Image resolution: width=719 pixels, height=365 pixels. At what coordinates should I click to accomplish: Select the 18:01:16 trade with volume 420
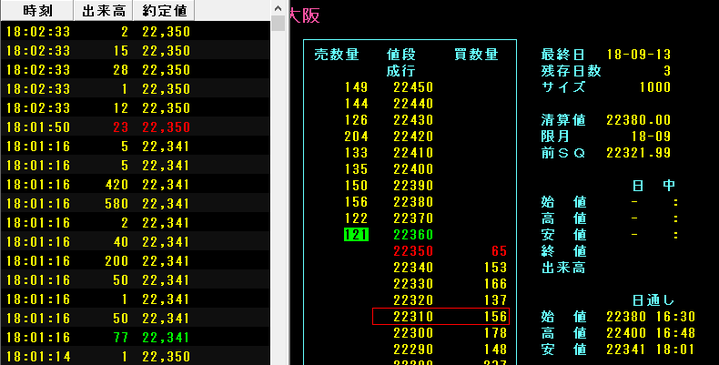pyautogui.click(x=135, y=184)
